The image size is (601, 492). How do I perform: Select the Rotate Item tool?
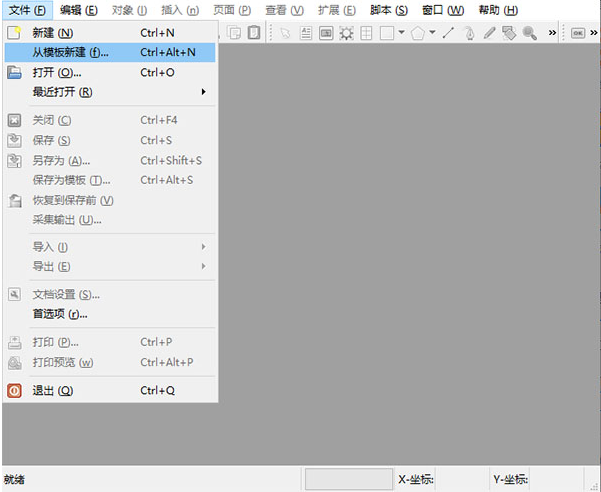coord(509,33)
